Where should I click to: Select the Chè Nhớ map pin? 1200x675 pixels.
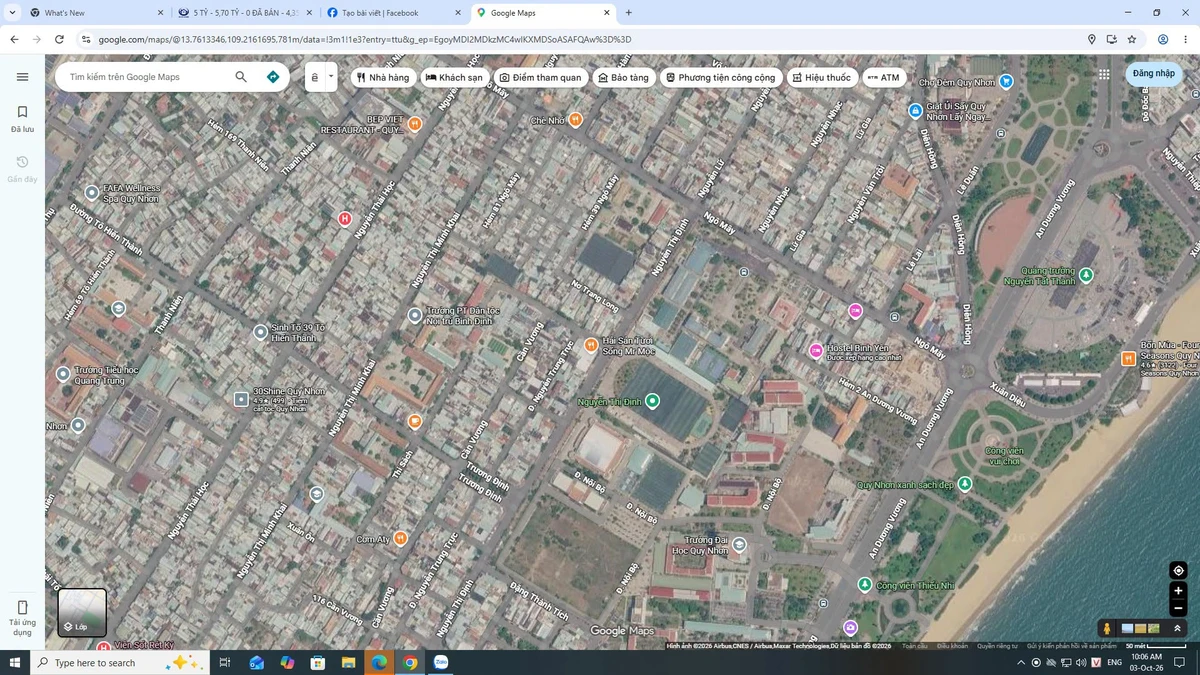(575, 120)
